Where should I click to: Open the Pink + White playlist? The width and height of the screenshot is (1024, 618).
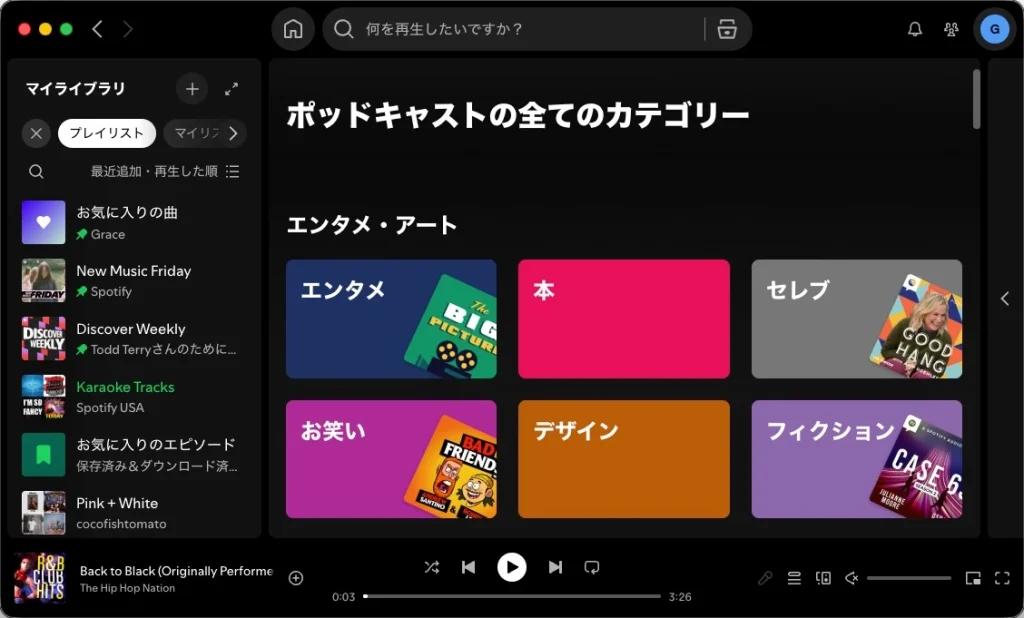pyautogui.click(x=135, y=513)
